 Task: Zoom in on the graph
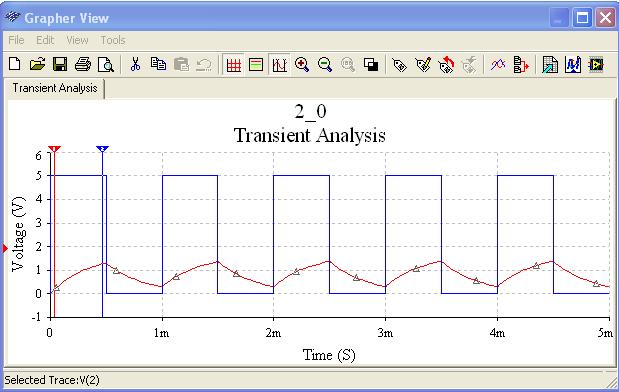pos(302,64)
